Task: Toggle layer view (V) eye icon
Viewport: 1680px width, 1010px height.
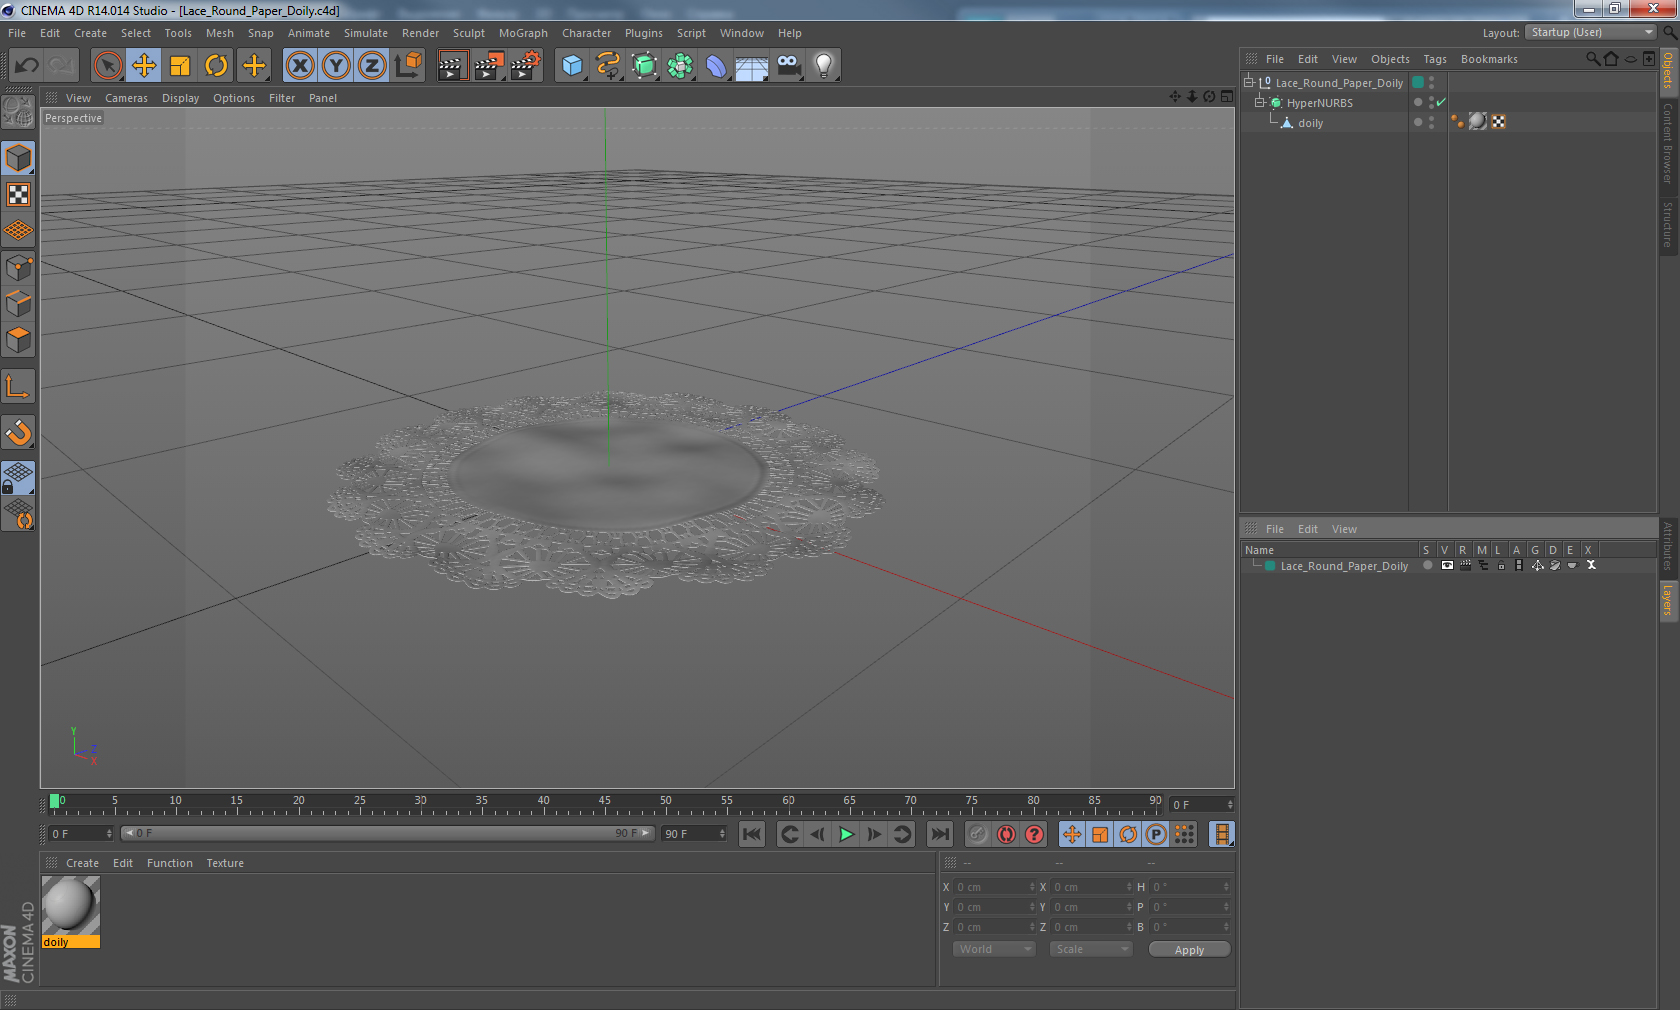Action: click(1447, 566)
